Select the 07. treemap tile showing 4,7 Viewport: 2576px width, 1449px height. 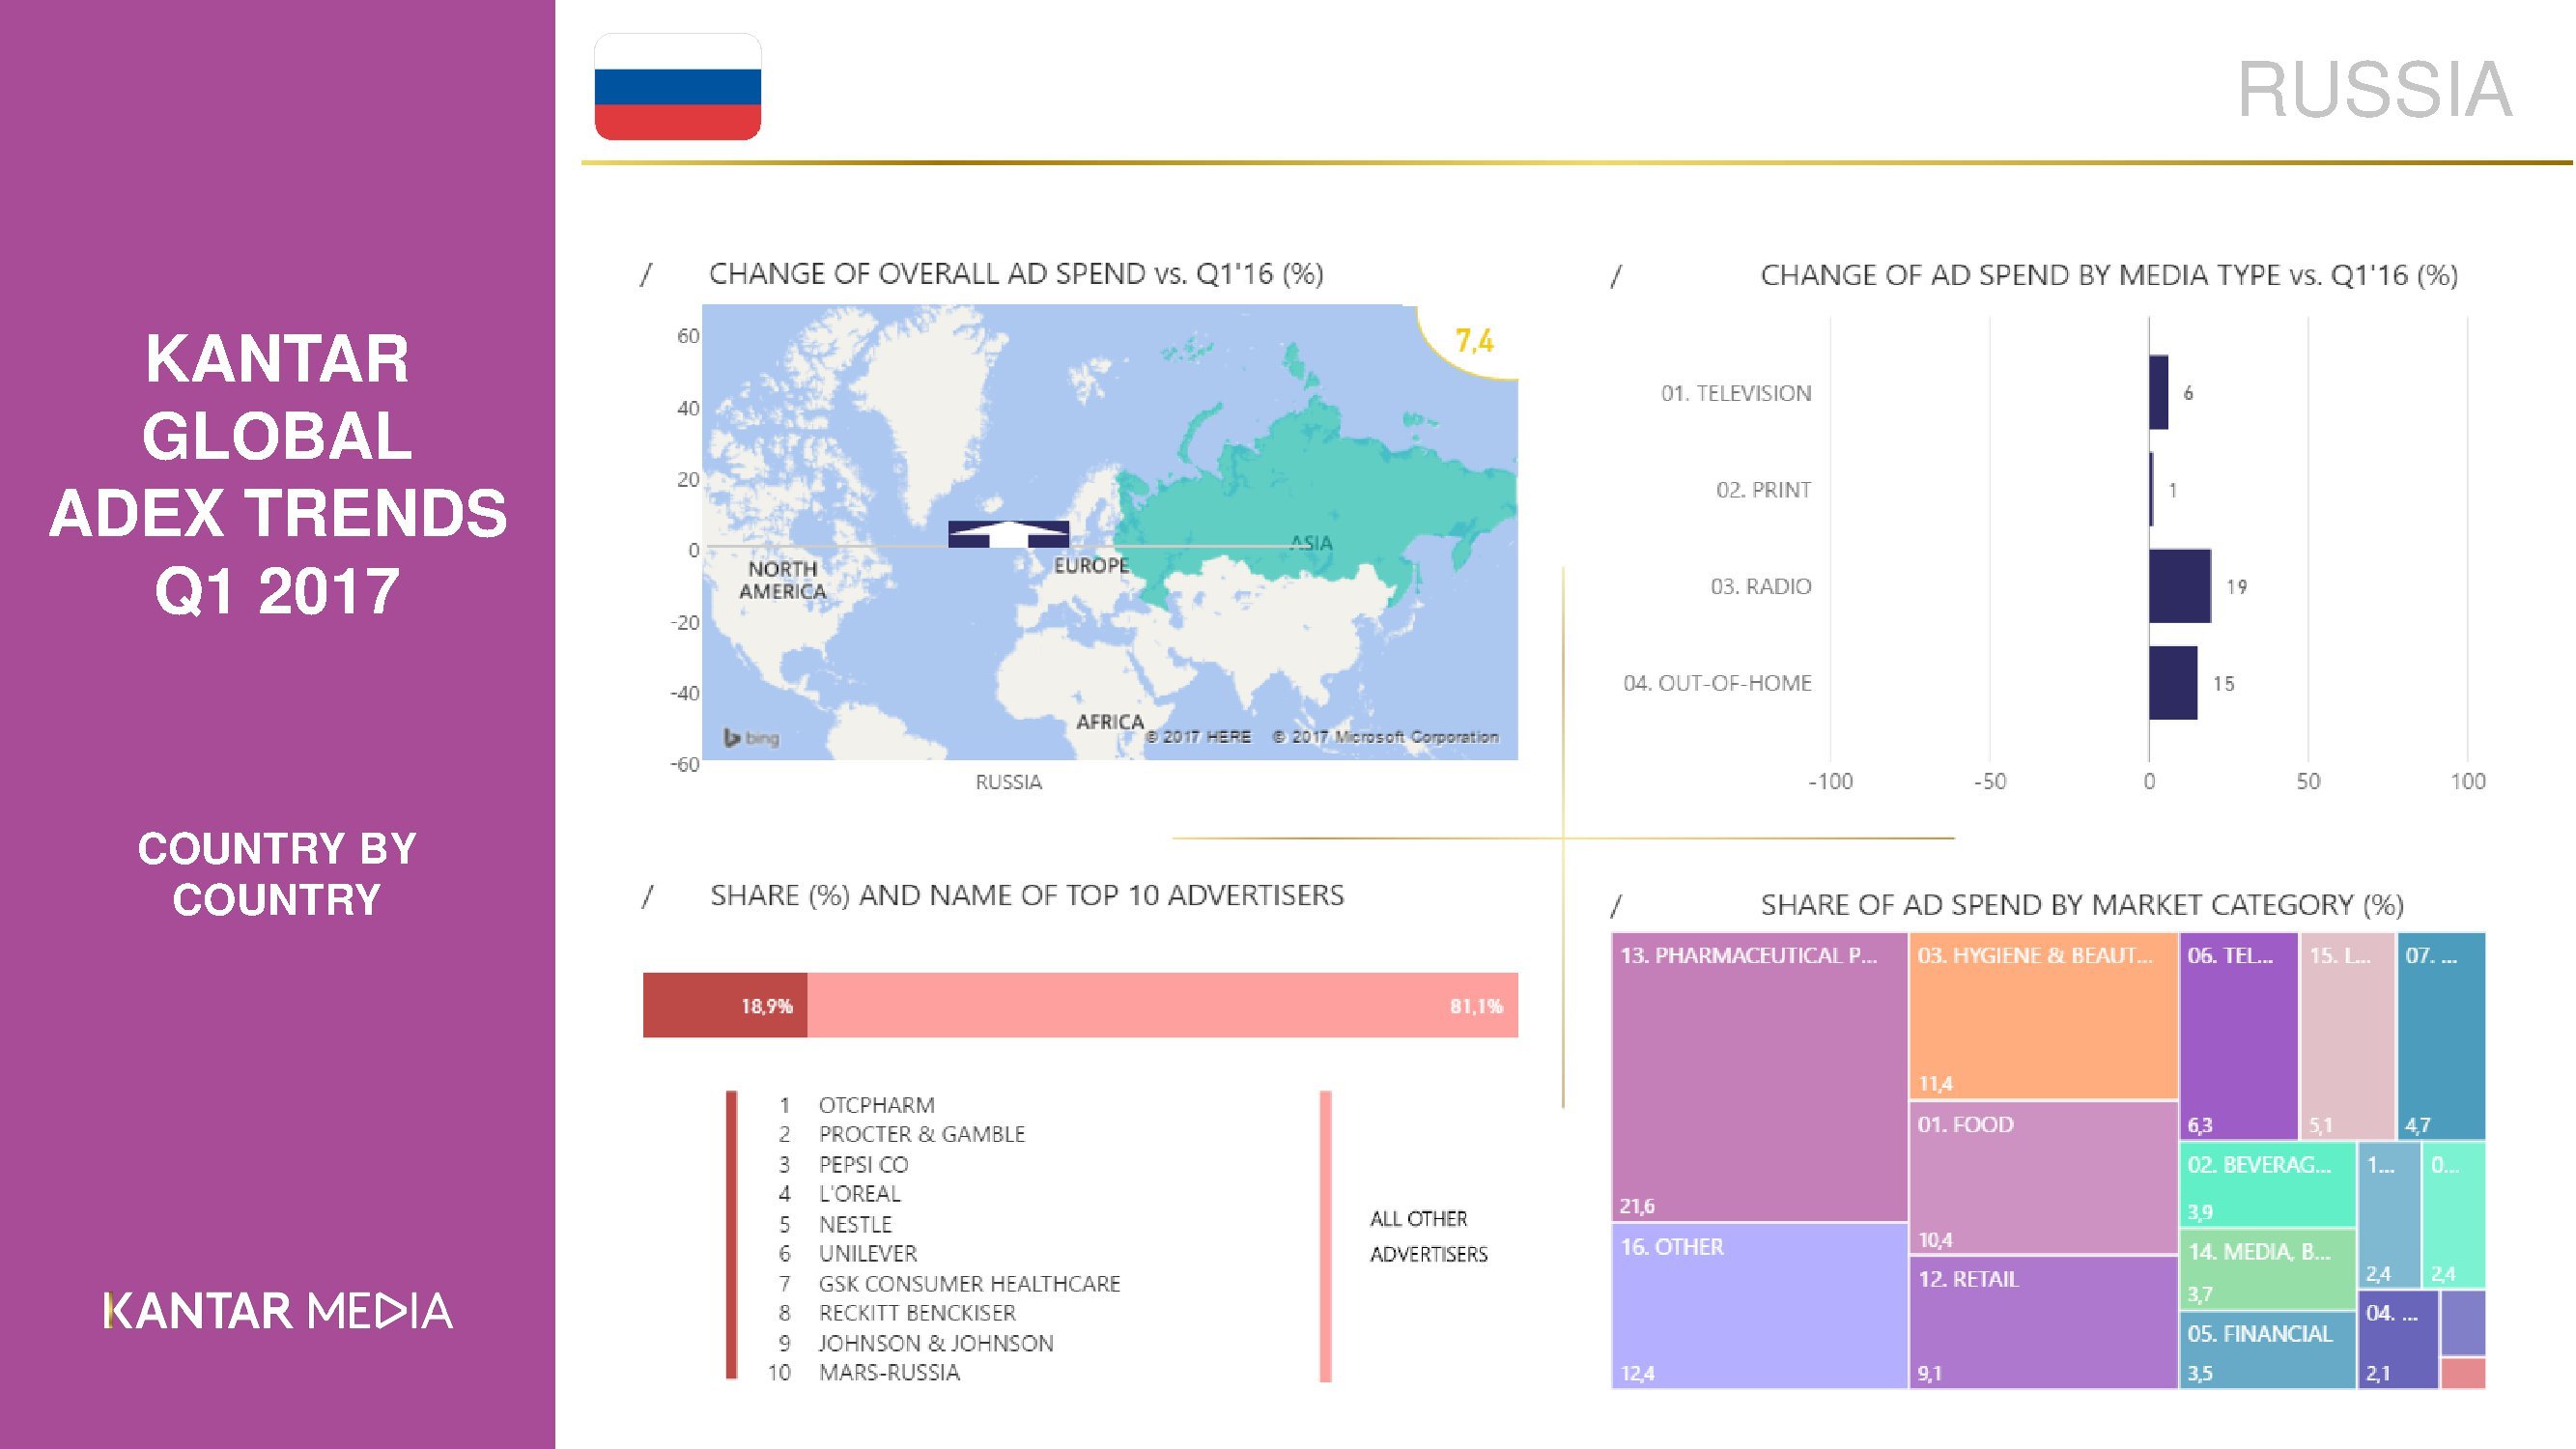[x=2441, y=1036]
